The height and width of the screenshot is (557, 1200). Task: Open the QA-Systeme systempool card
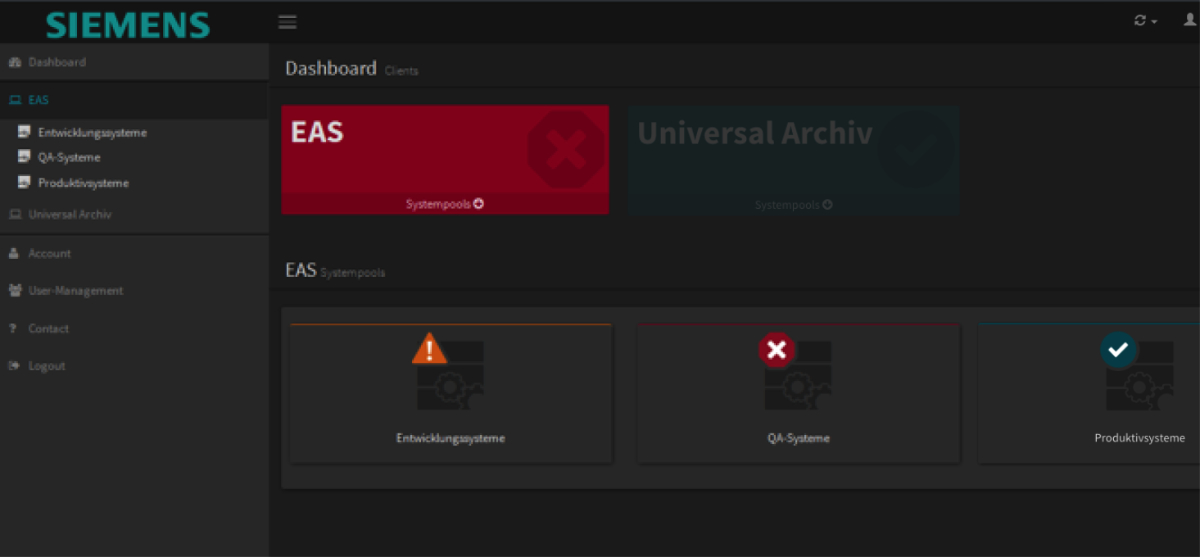[798, 393]
